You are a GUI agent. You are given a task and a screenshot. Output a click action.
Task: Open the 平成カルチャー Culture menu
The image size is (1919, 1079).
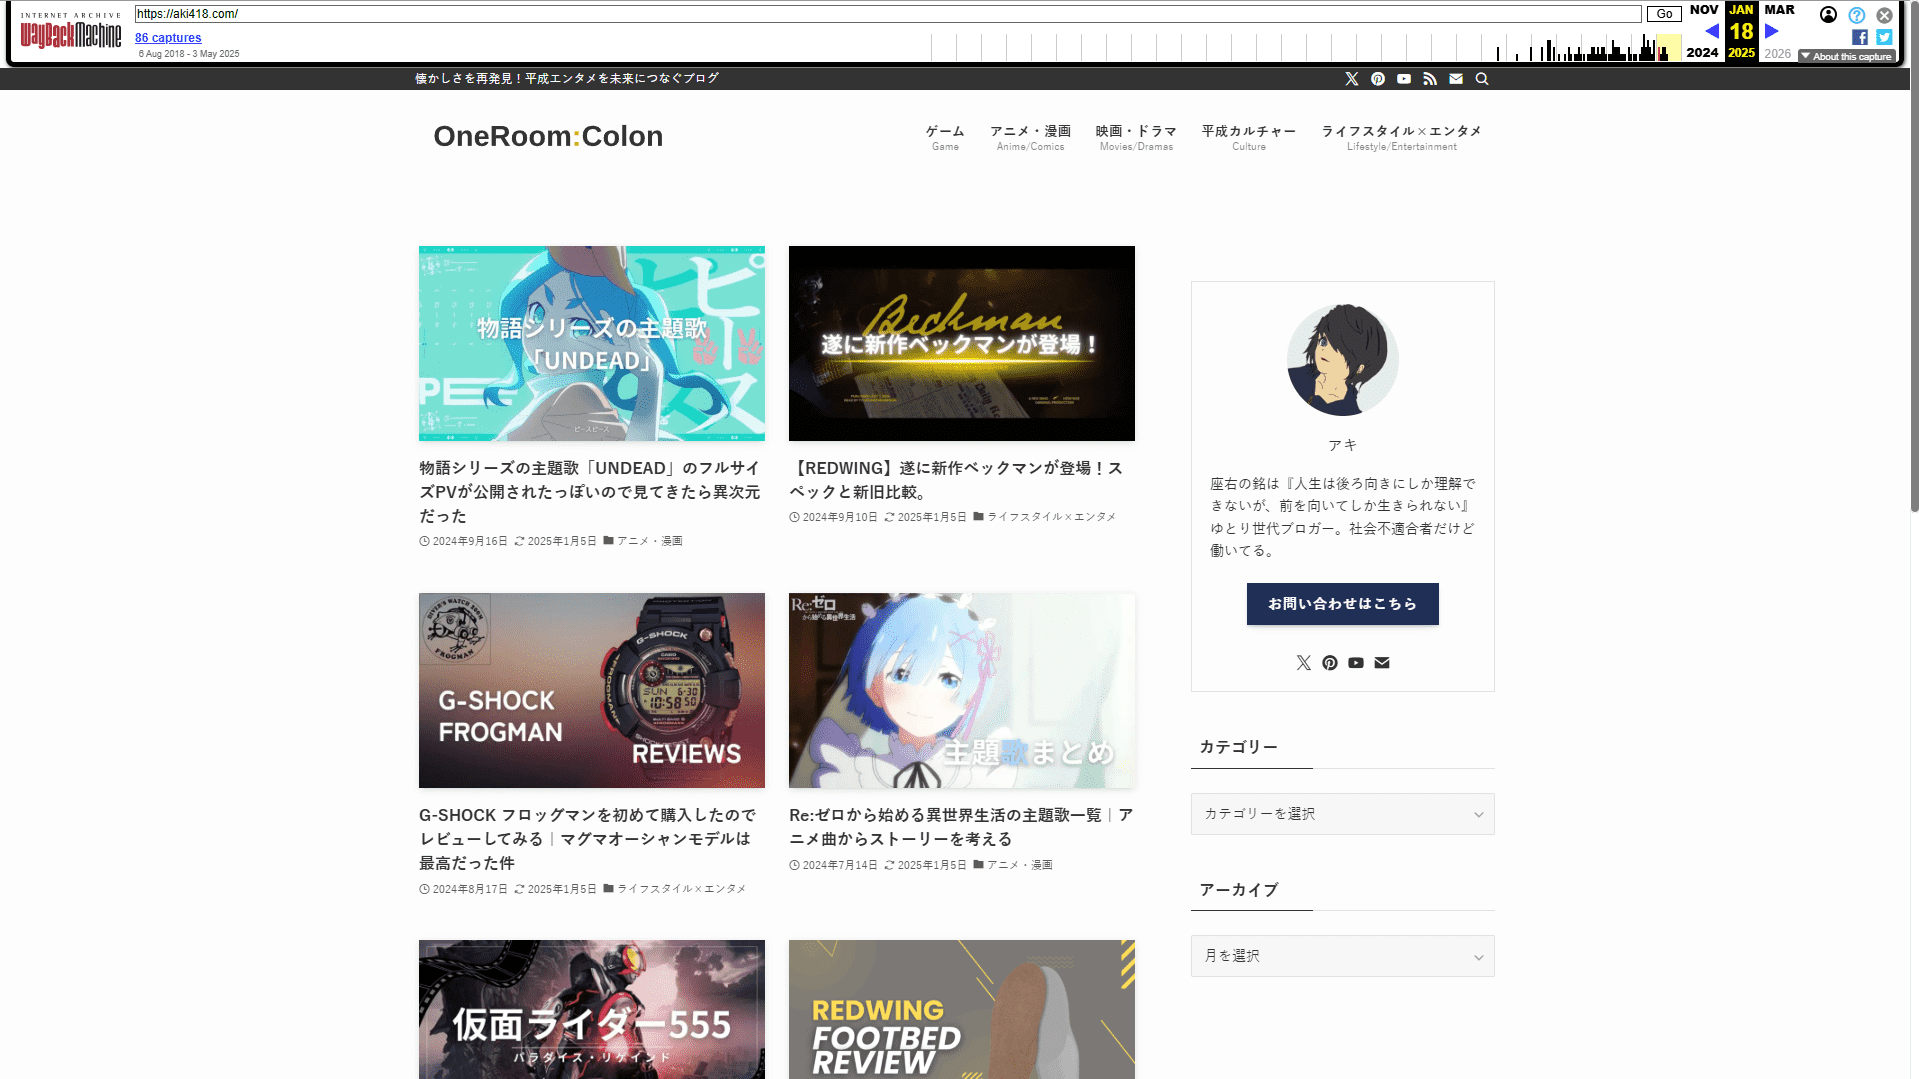(x=1249, y=138)
